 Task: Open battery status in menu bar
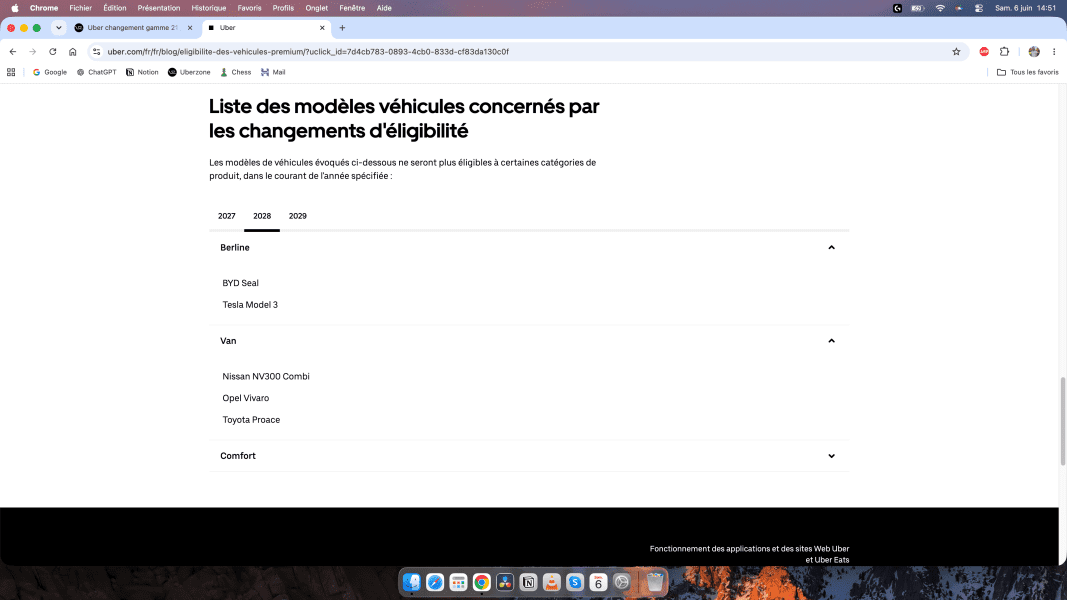point(918,8)
